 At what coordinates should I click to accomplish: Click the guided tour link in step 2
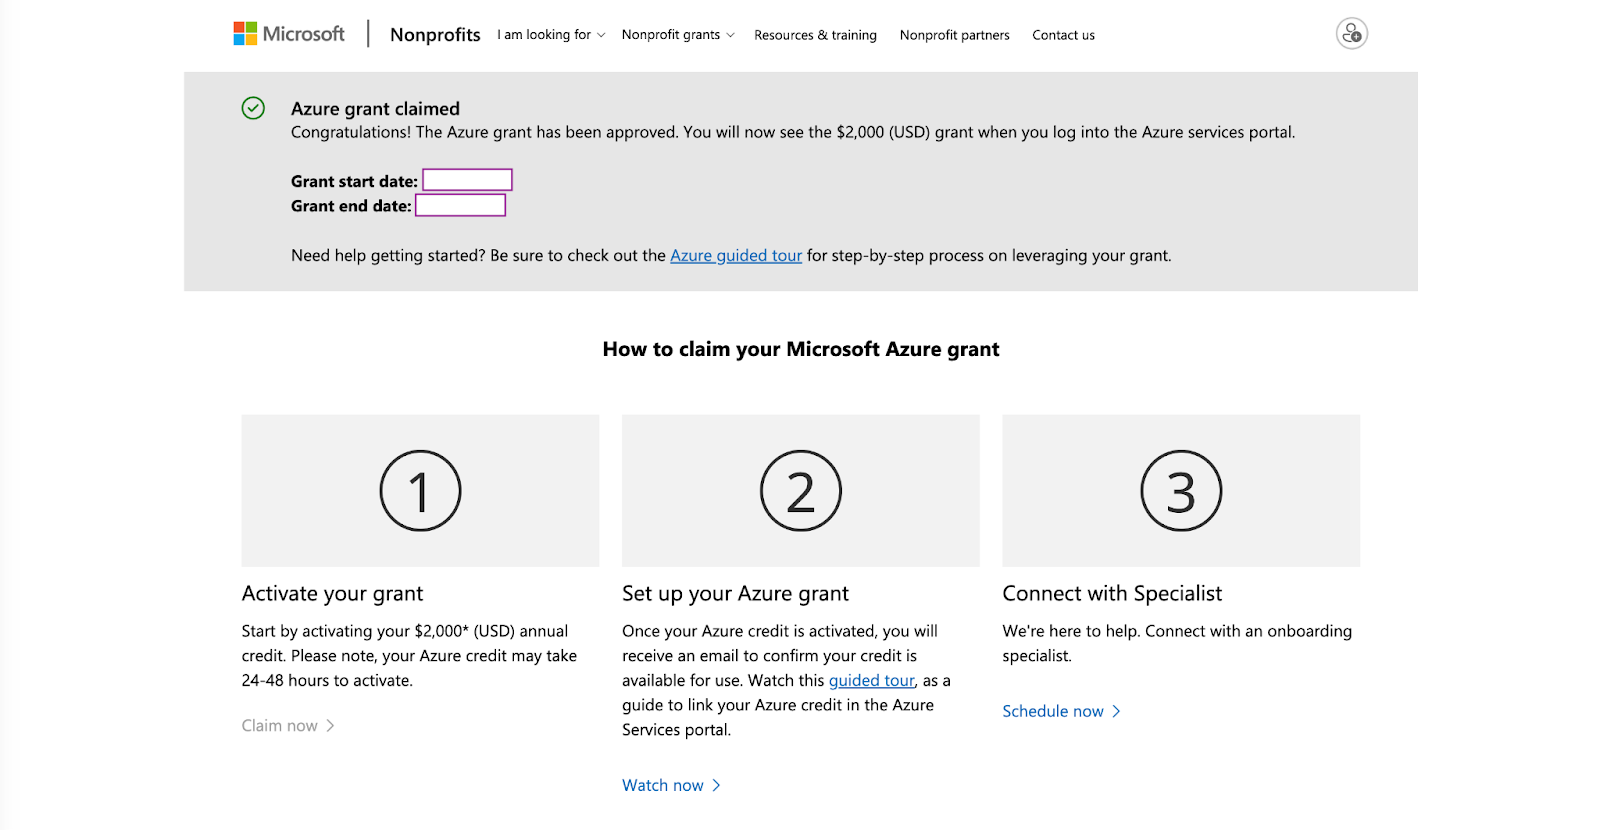click(x=871, y=681)
